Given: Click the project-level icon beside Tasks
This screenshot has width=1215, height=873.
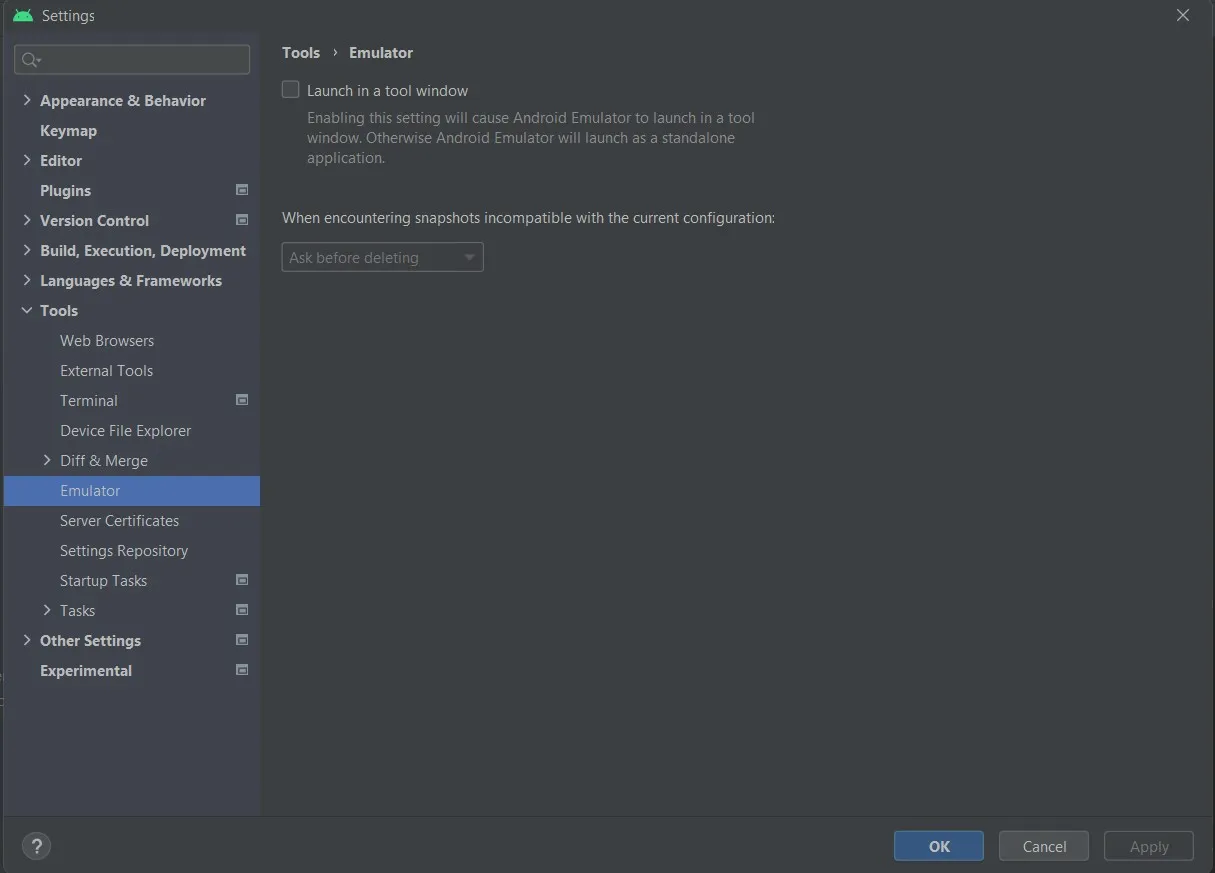Looking at the screenshot, I should pyautogui.click(x=242, y=610).
